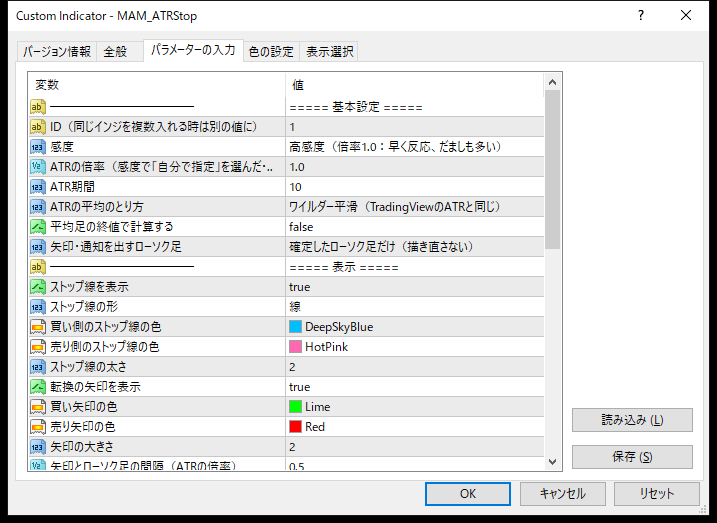Image resolution: width=717 pixels, height=523 pixels.
Task: Click the scrollbar down arrow
Action: [552, 462]
